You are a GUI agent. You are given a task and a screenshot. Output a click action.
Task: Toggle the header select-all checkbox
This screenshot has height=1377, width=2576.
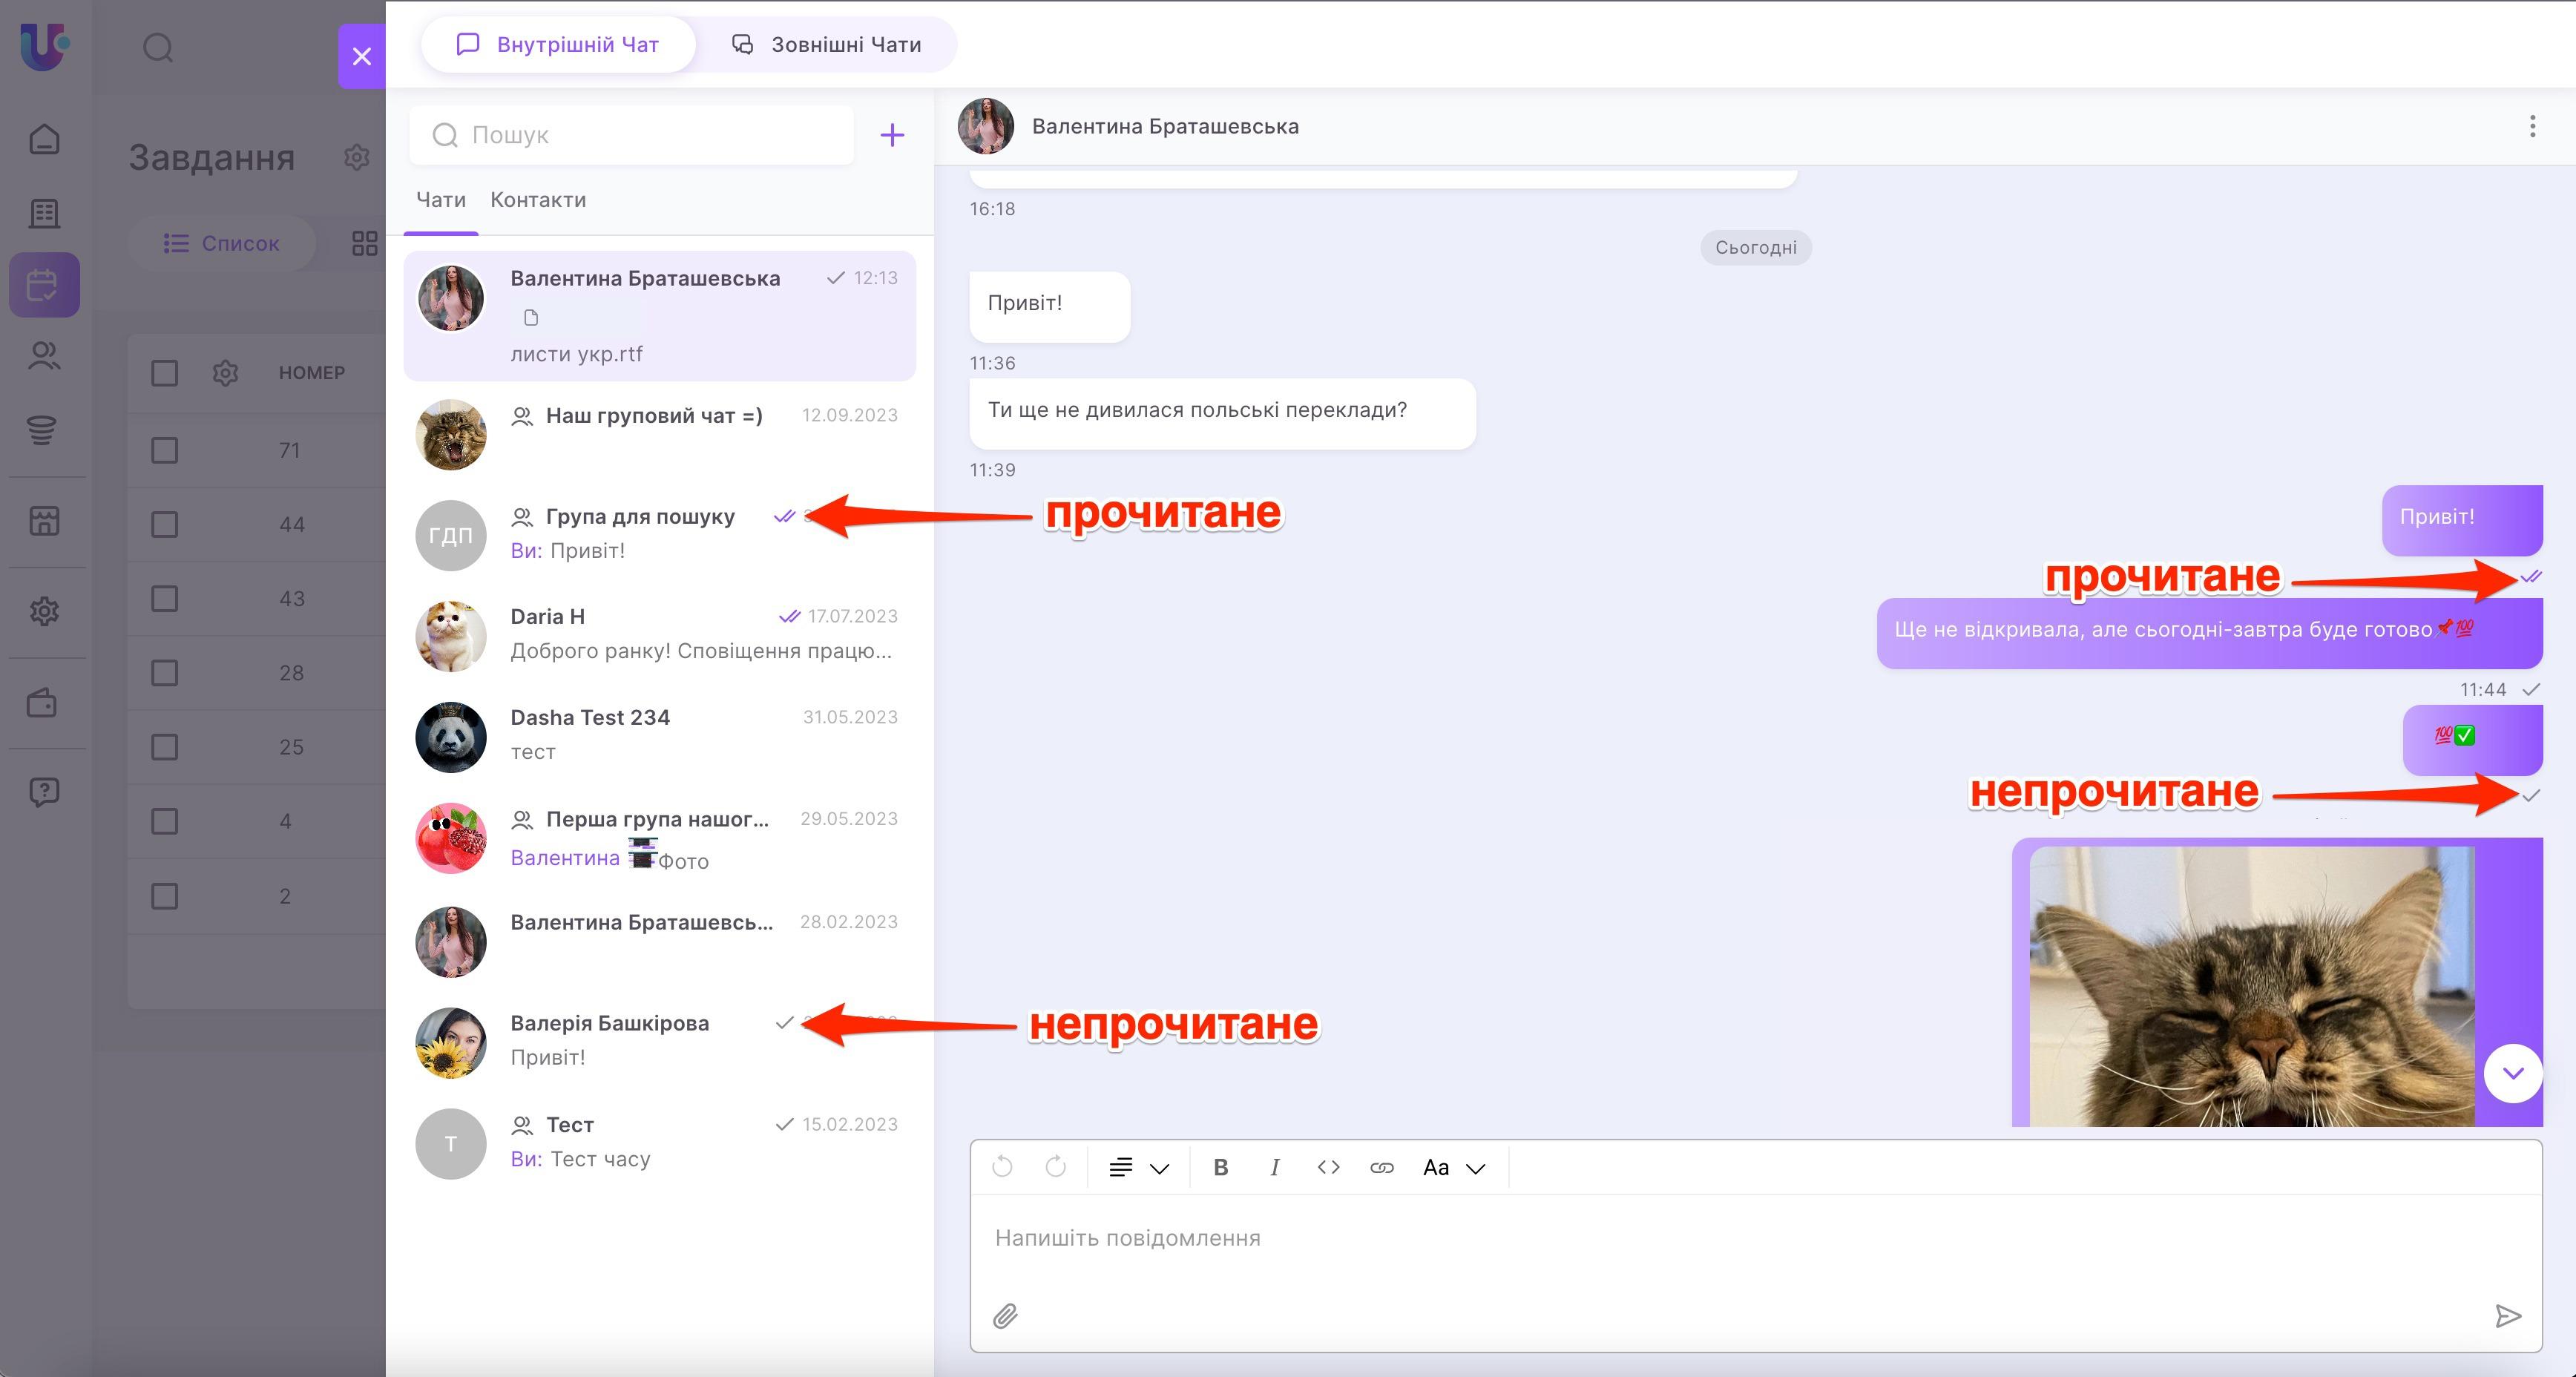point(165,373)
